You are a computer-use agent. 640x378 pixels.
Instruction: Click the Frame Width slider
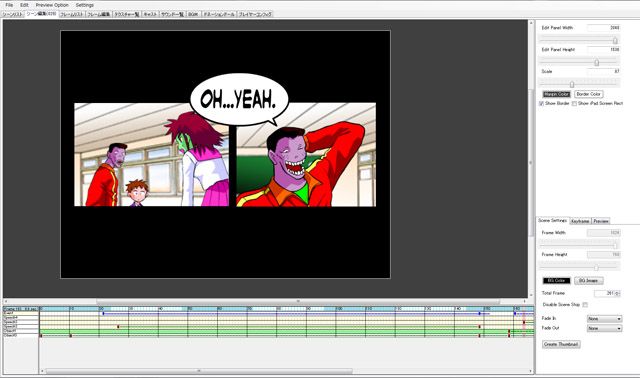pos(580,245)
